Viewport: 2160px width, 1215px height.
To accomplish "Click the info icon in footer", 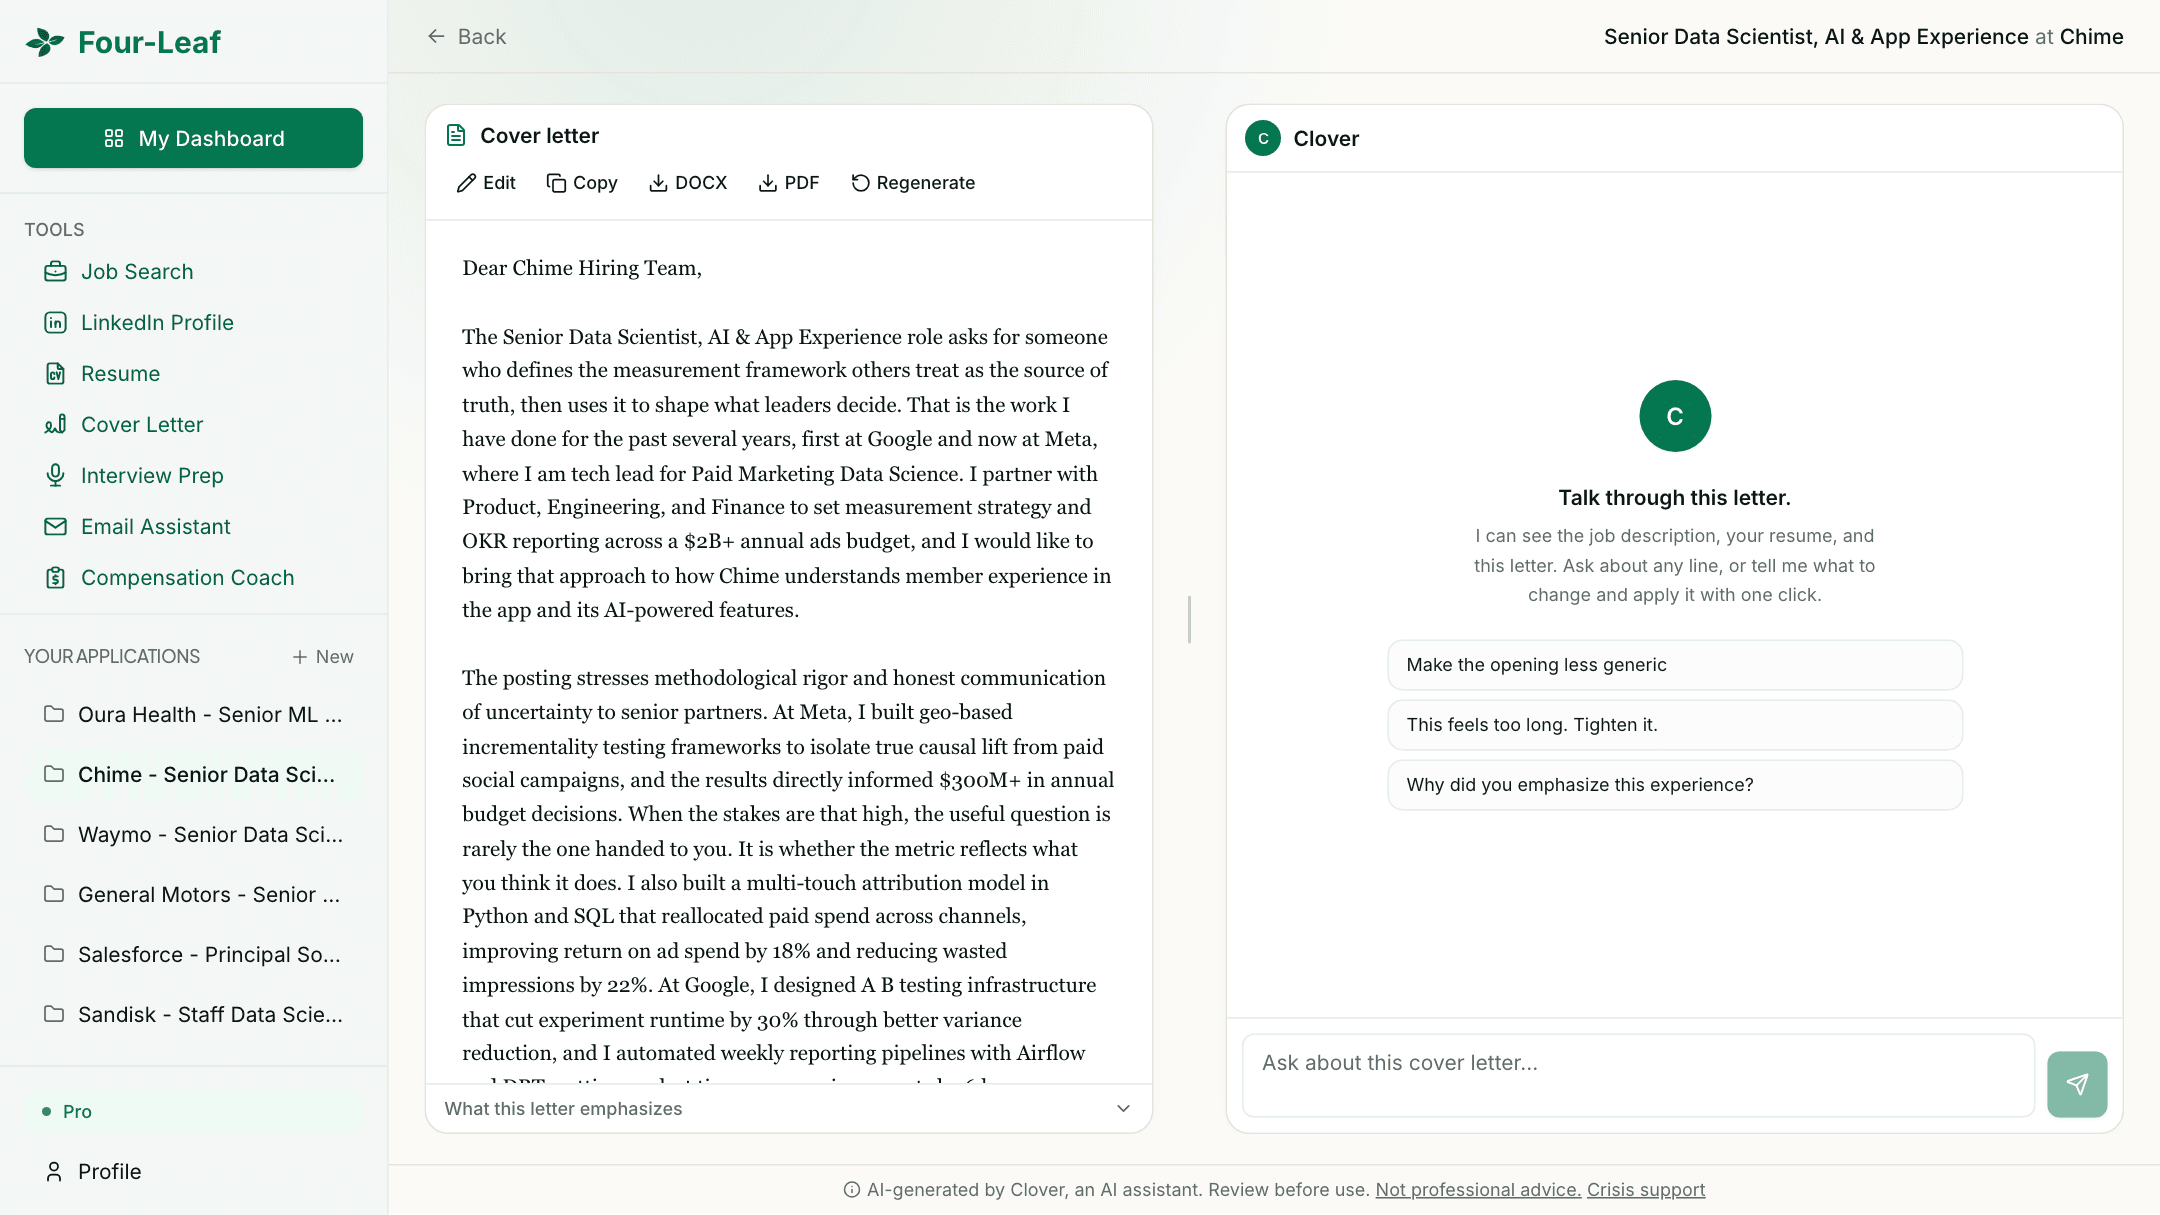I will click(x=852, y=1190).
